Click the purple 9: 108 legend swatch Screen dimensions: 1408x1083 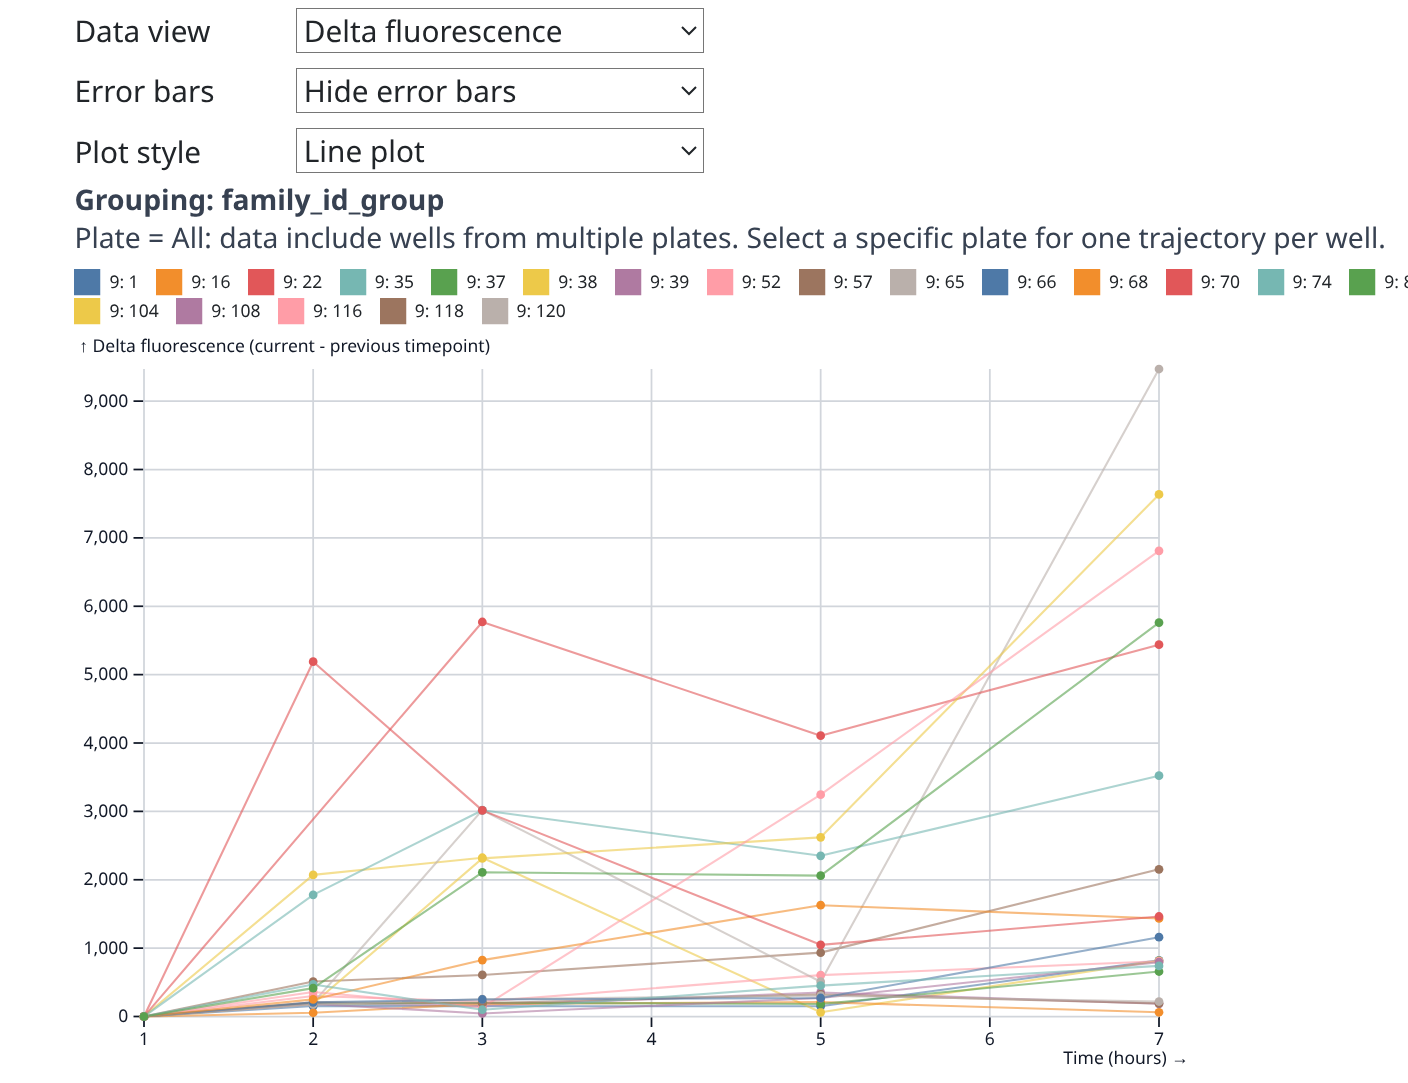pyautogui.click(x=190, y=311)
